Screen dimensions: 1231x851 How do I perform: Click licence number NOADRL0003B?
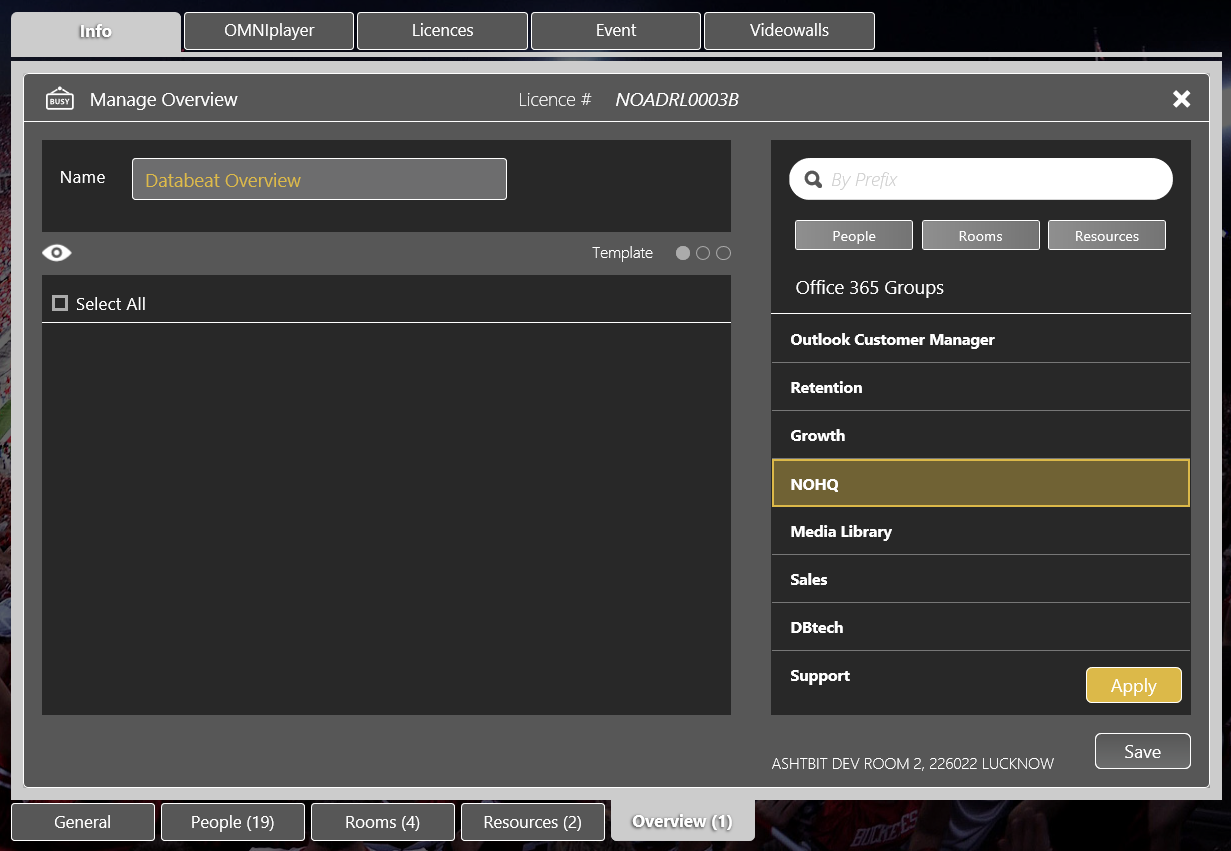tap(677, 100)
